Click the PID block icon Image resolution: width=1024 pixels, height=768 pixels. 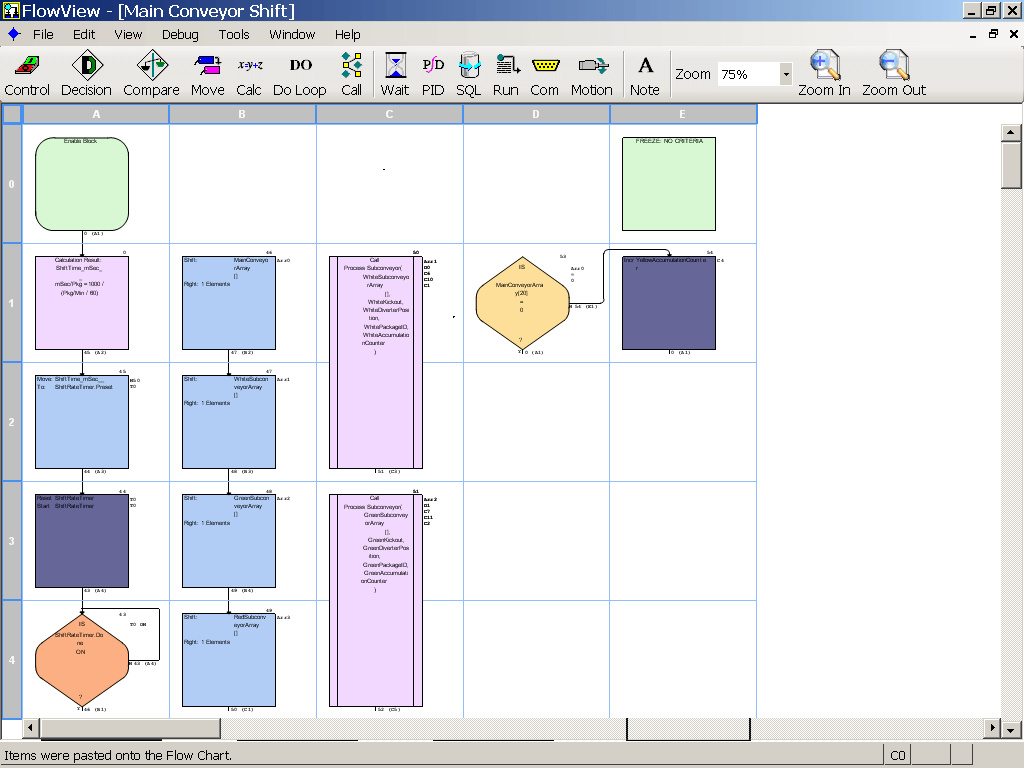(433, 74)
